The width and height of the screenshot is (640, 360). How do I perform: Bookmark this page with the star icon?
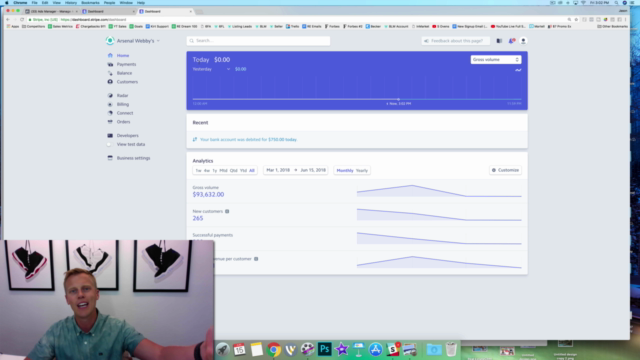click(x=576, y=19)
